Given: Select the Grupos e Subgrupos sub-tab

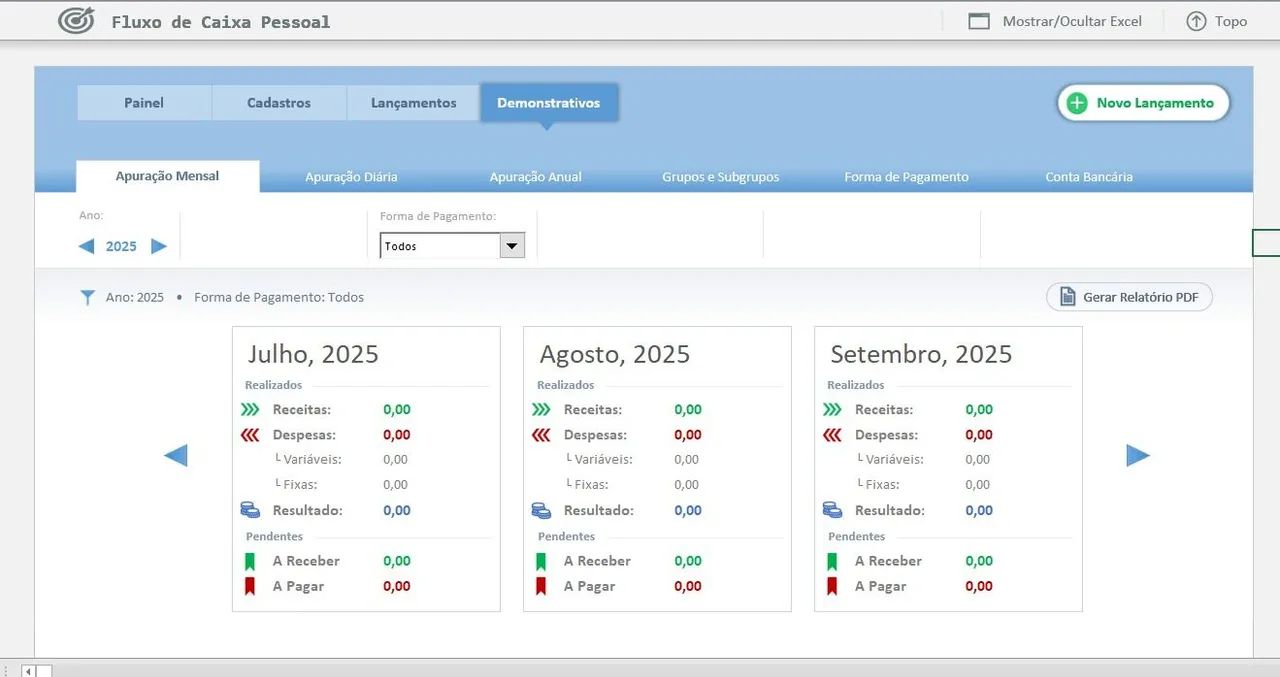Looking at the screenshot, I should (720, 177).
